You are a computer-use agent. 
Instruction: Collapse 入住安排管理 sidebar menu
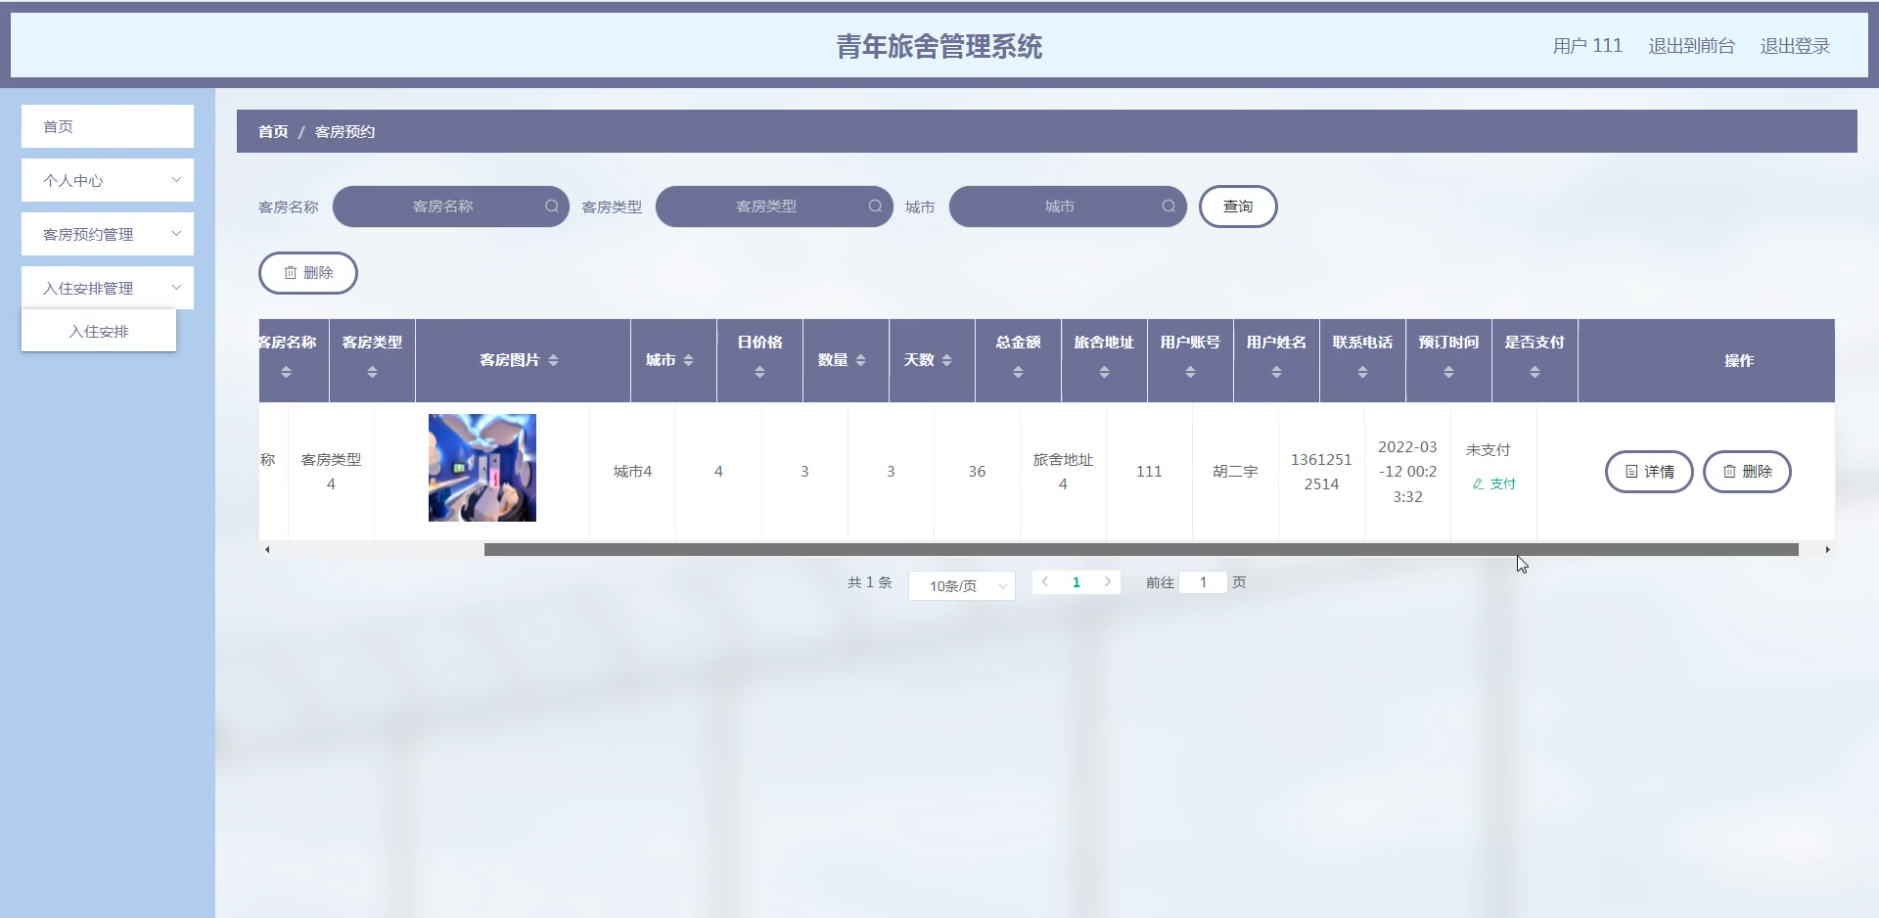[108, 288]
